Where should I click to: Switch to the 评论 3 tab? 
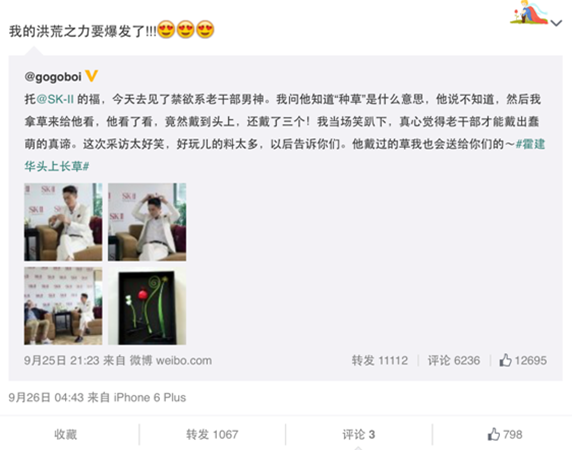[x=359, y=434]
